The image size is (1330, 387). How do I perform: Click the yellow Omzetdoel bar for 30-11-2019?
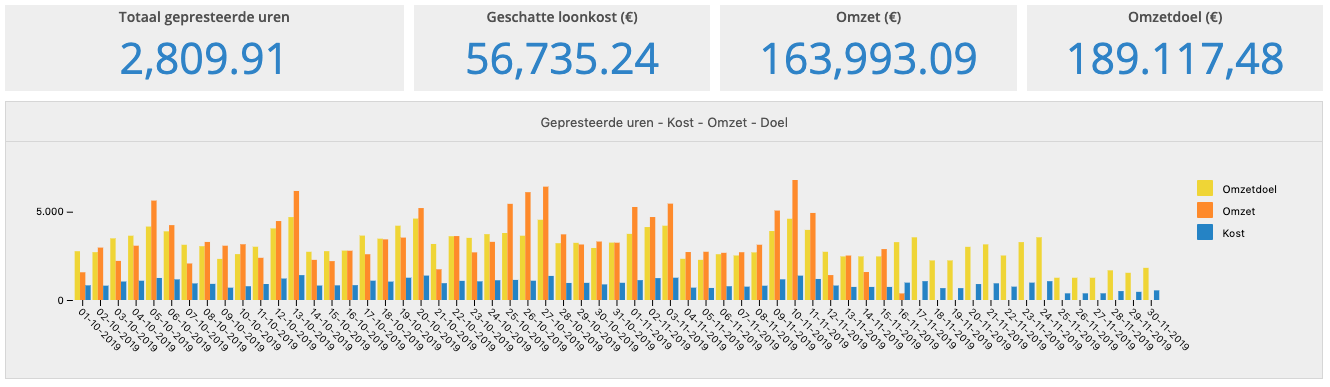[1146, 284]
